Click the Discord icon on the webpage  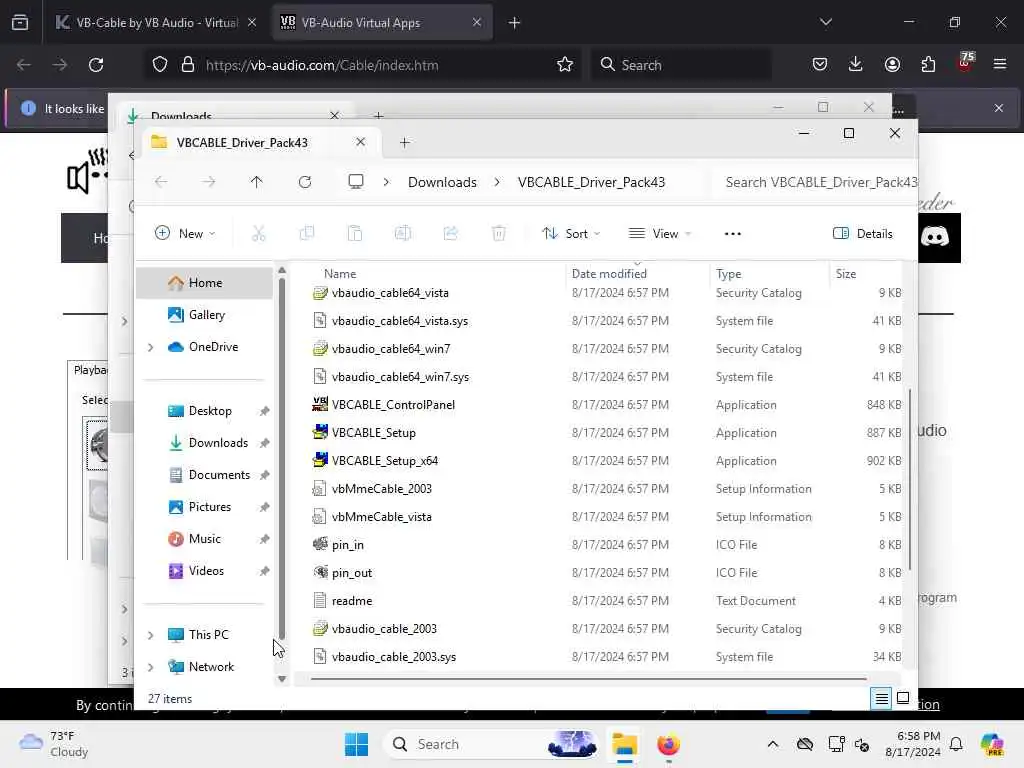click(935, 236)
